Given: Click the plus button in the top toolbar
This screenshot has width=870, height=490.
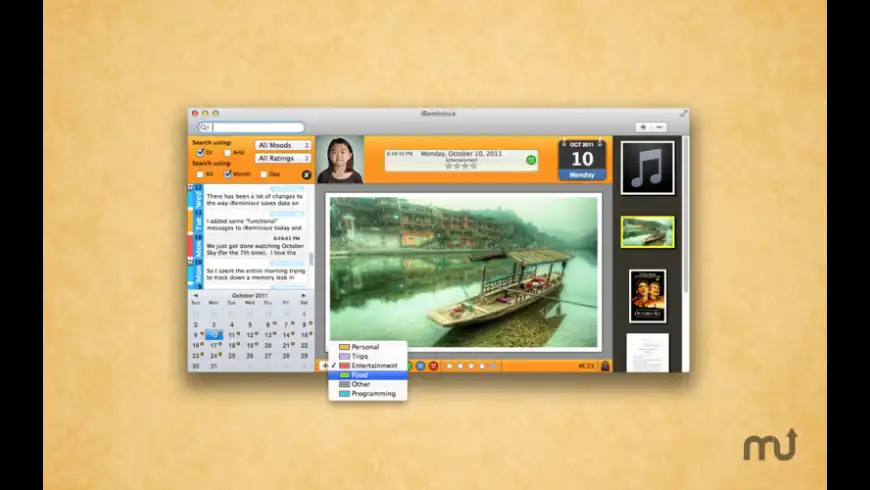Looking at the screenshot, I should [x=643, y=127].
